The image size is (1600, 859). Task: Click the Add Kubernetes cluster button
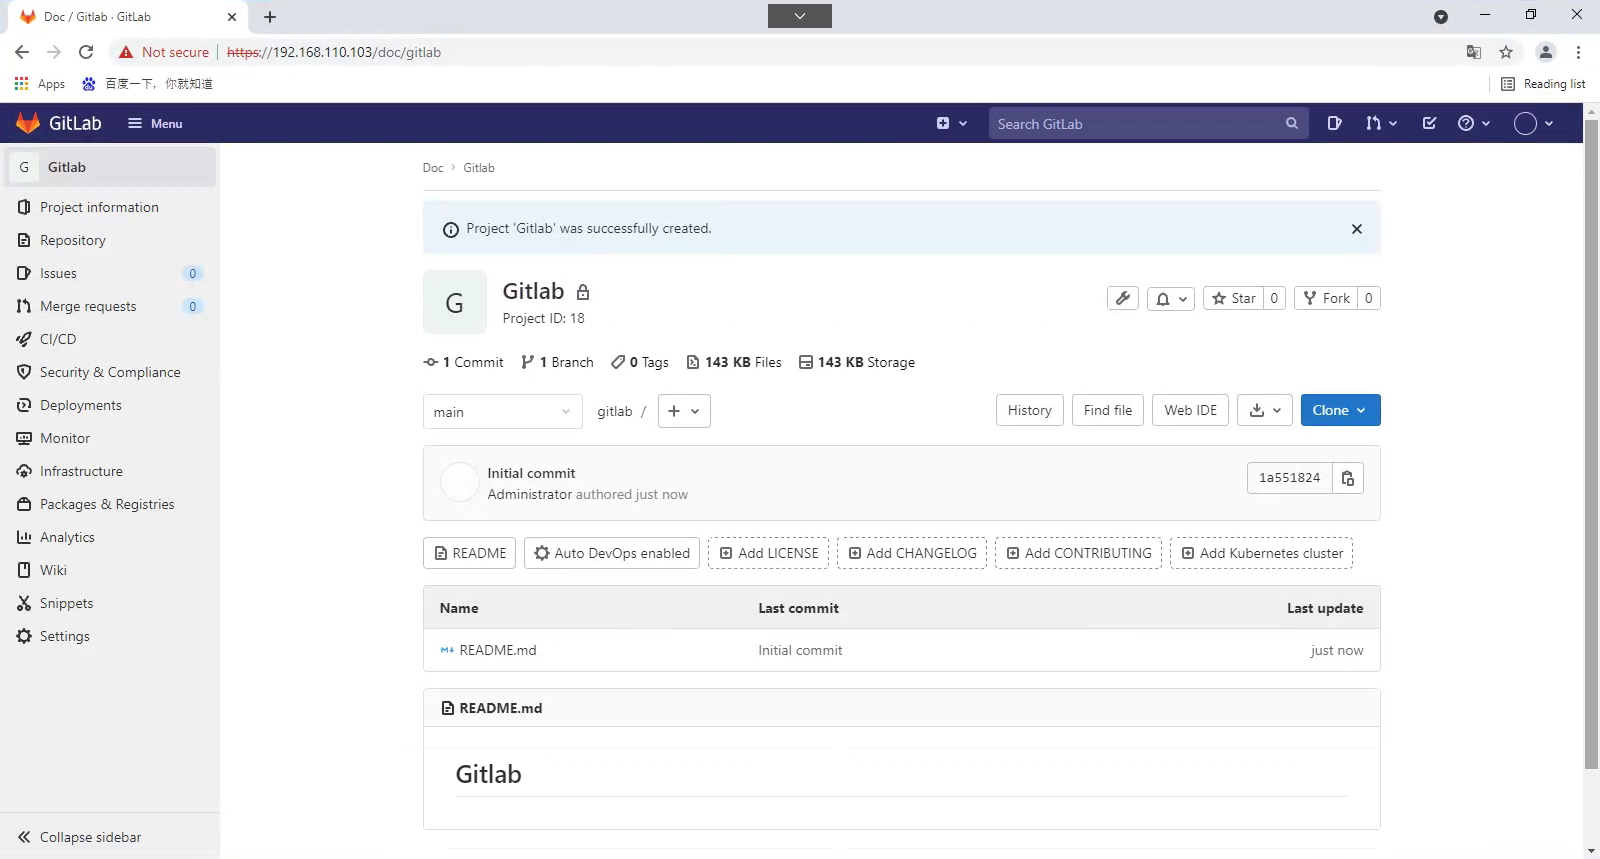pyautogui.click(x=1261, y=553)
